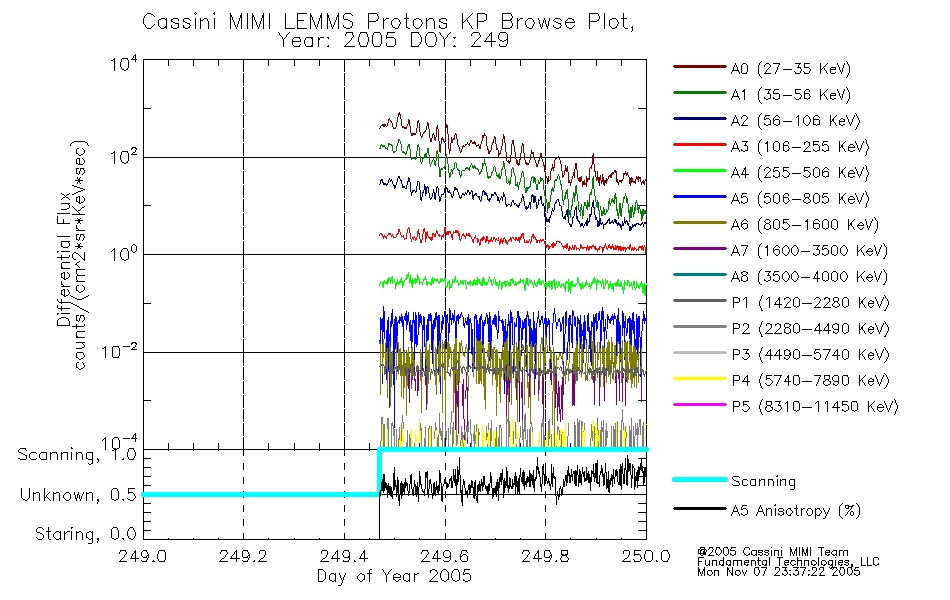Click the y-axis tick label 10^-2
The width and height of the screenshot is (950, 600).
119,350
